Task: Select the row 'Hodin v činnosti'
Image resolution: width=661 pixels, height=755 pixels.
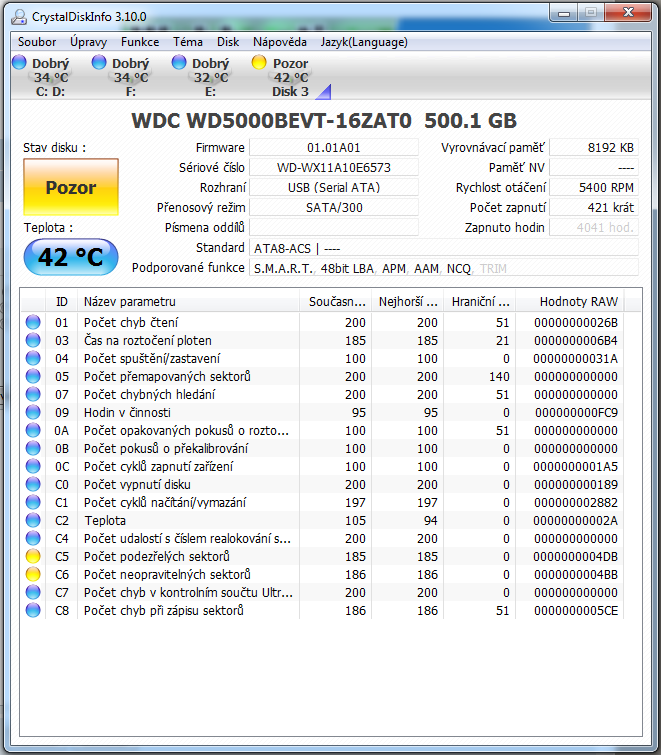Action: (322, 412)
